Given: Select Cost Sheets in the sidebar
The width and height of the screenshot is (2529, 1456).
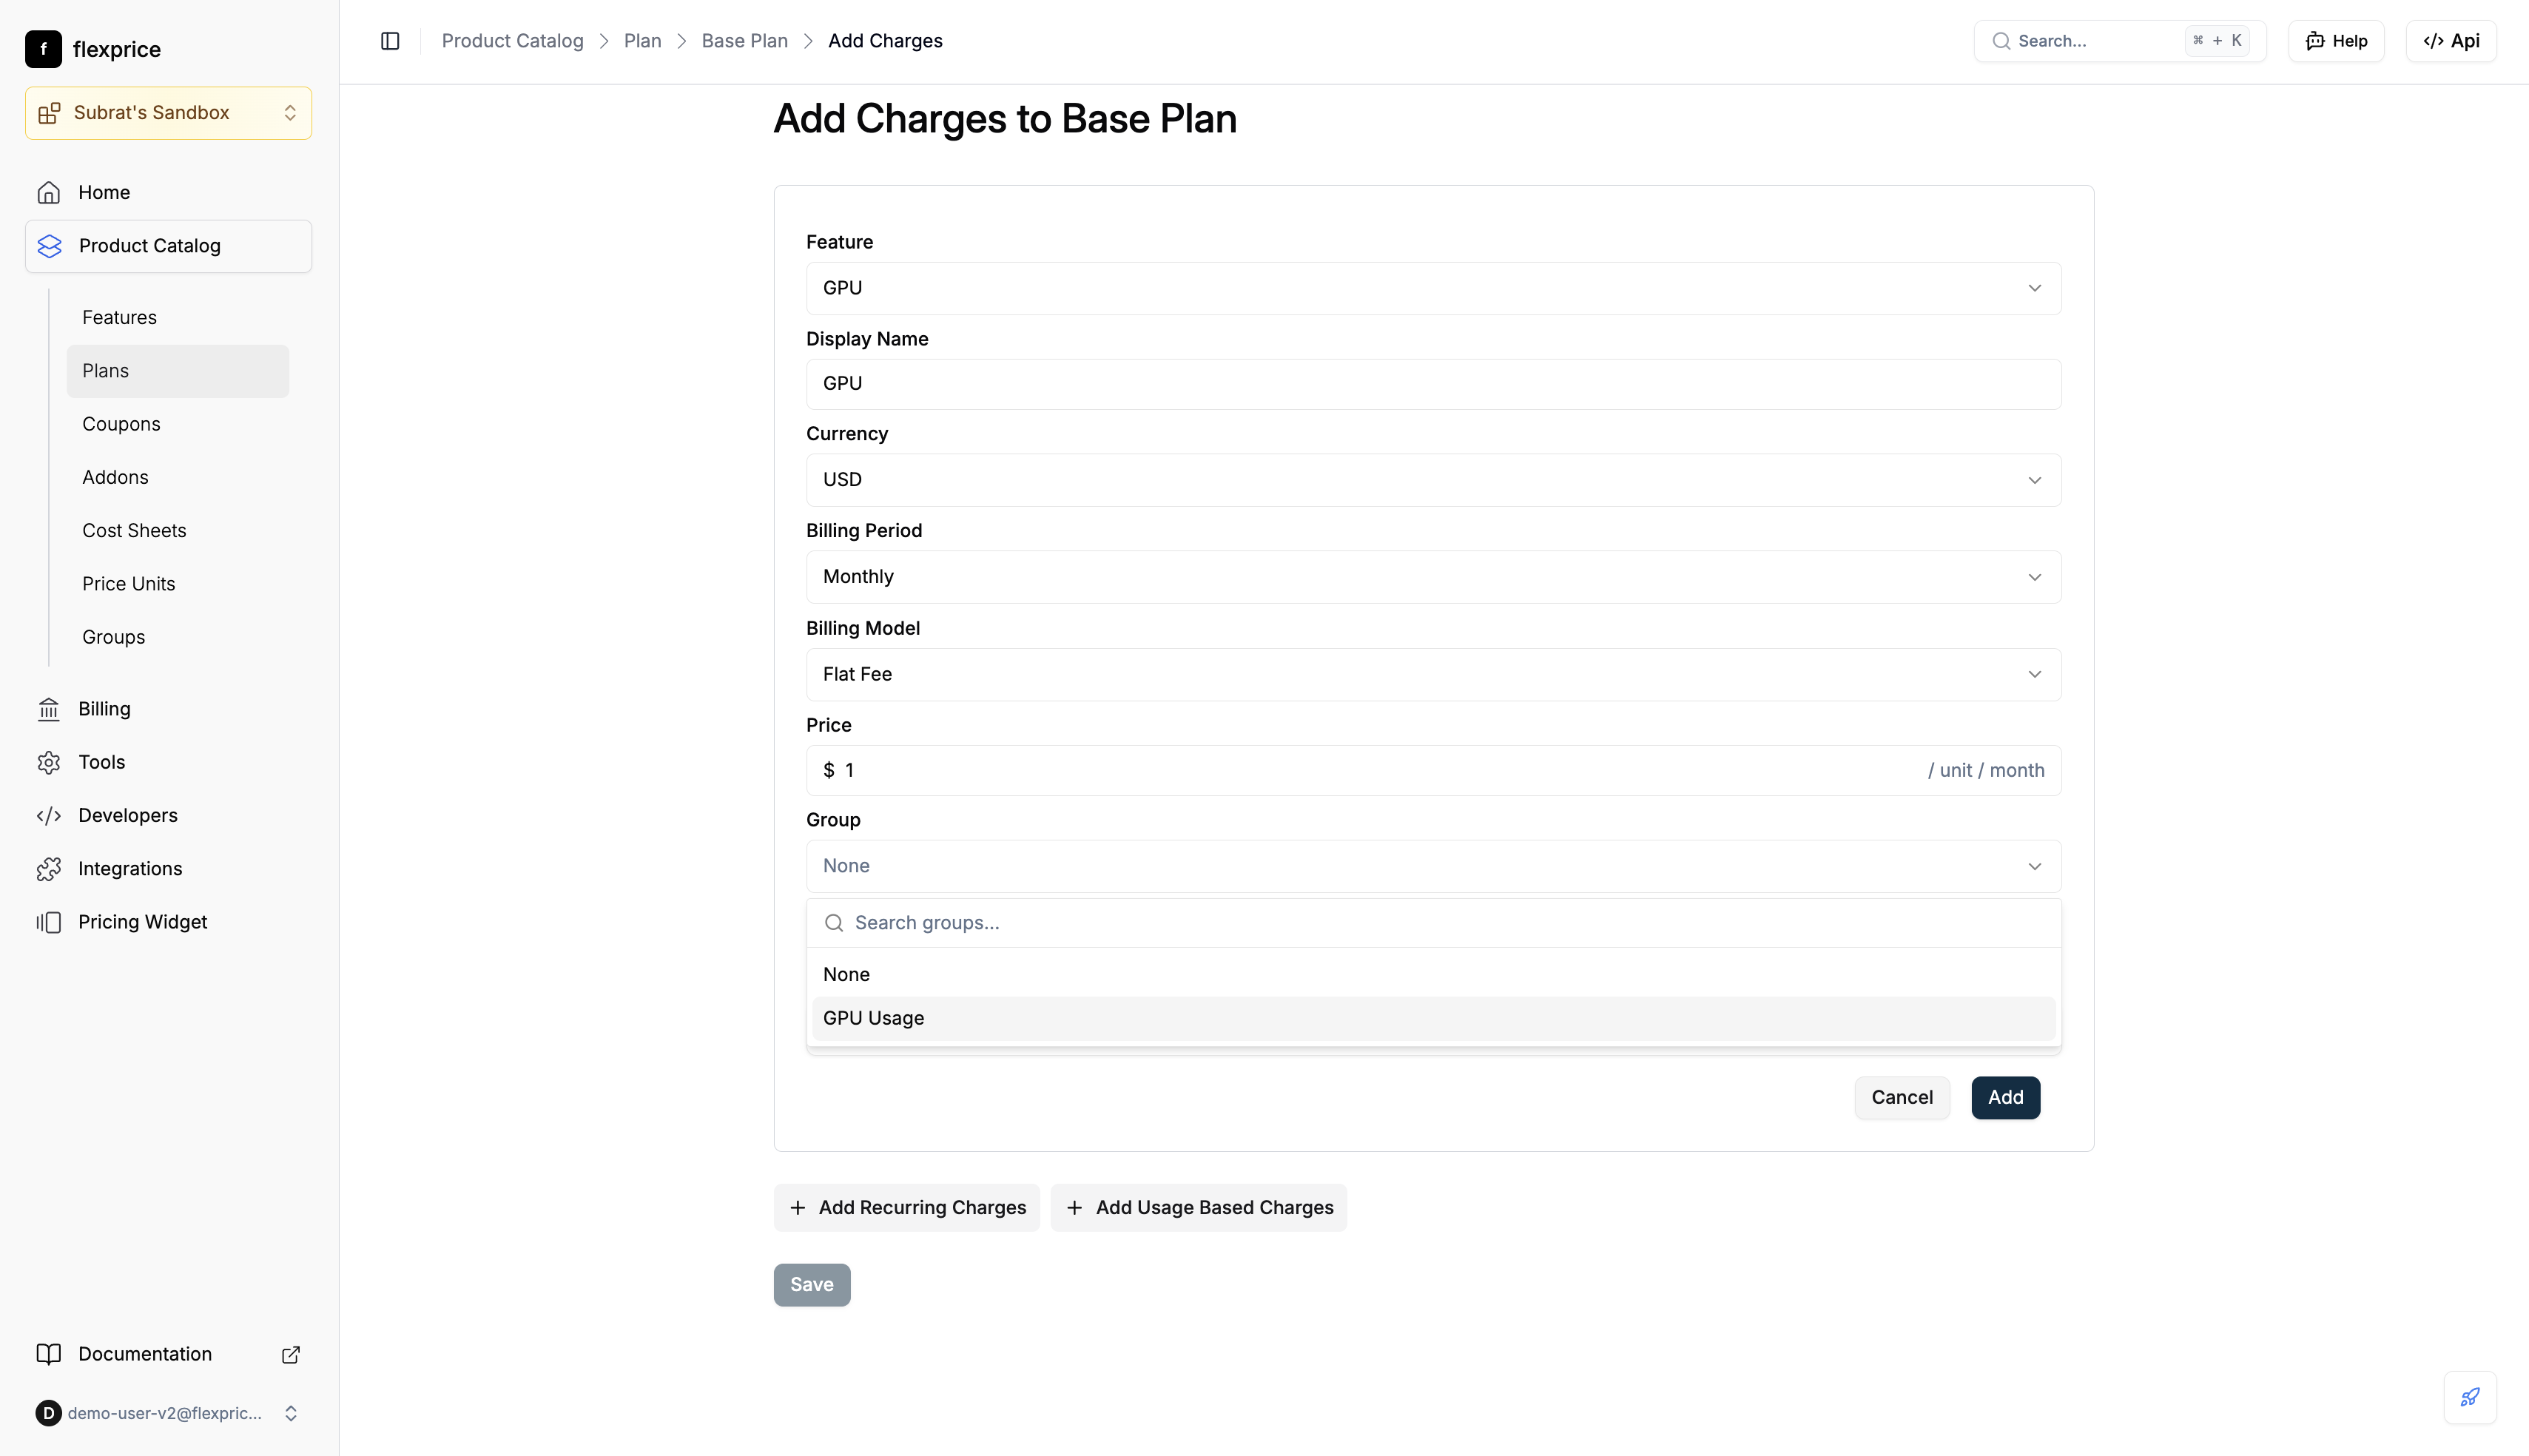Looking at the screenshot, I should pos(134,530).
